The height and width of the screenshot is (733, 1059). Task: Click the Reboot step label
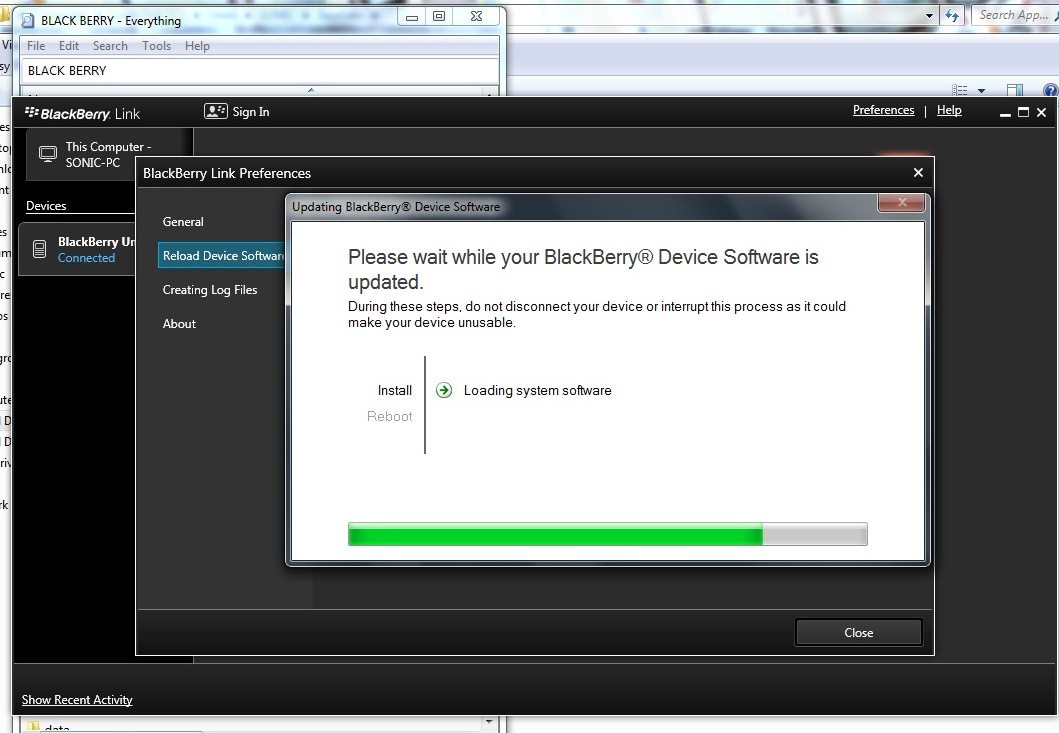pos(390,416)
